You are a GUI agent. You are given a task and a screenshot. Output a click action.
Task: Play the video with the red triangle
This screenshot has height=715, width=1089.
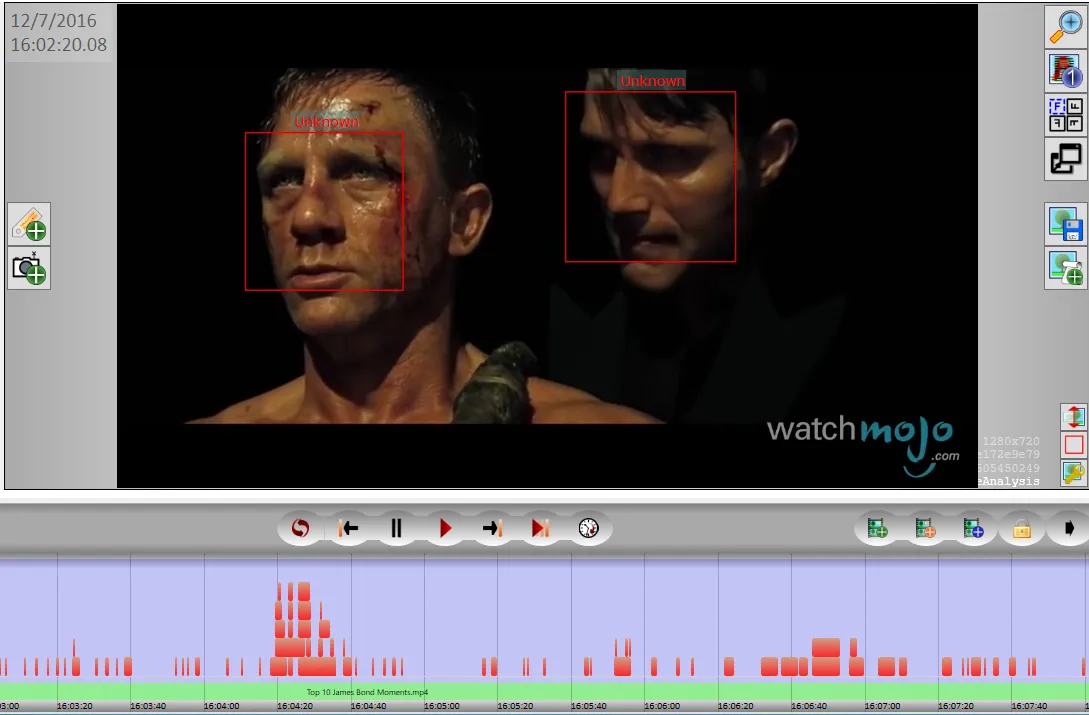coord(444,529)
